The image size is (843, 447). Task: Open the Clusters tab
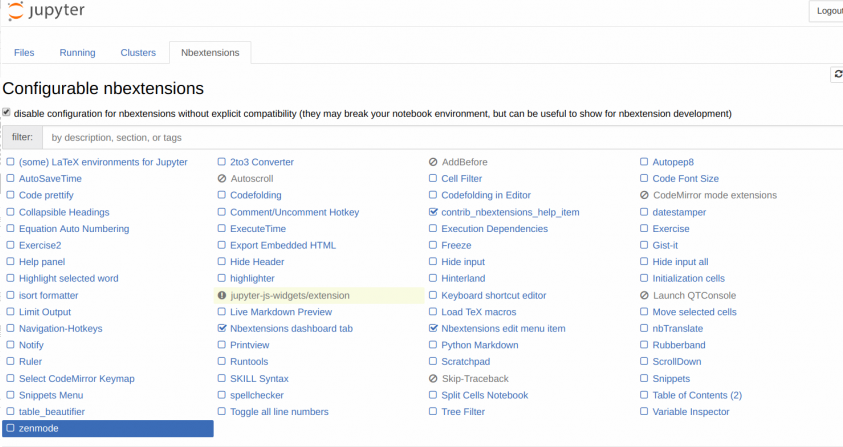pos(138,53)
